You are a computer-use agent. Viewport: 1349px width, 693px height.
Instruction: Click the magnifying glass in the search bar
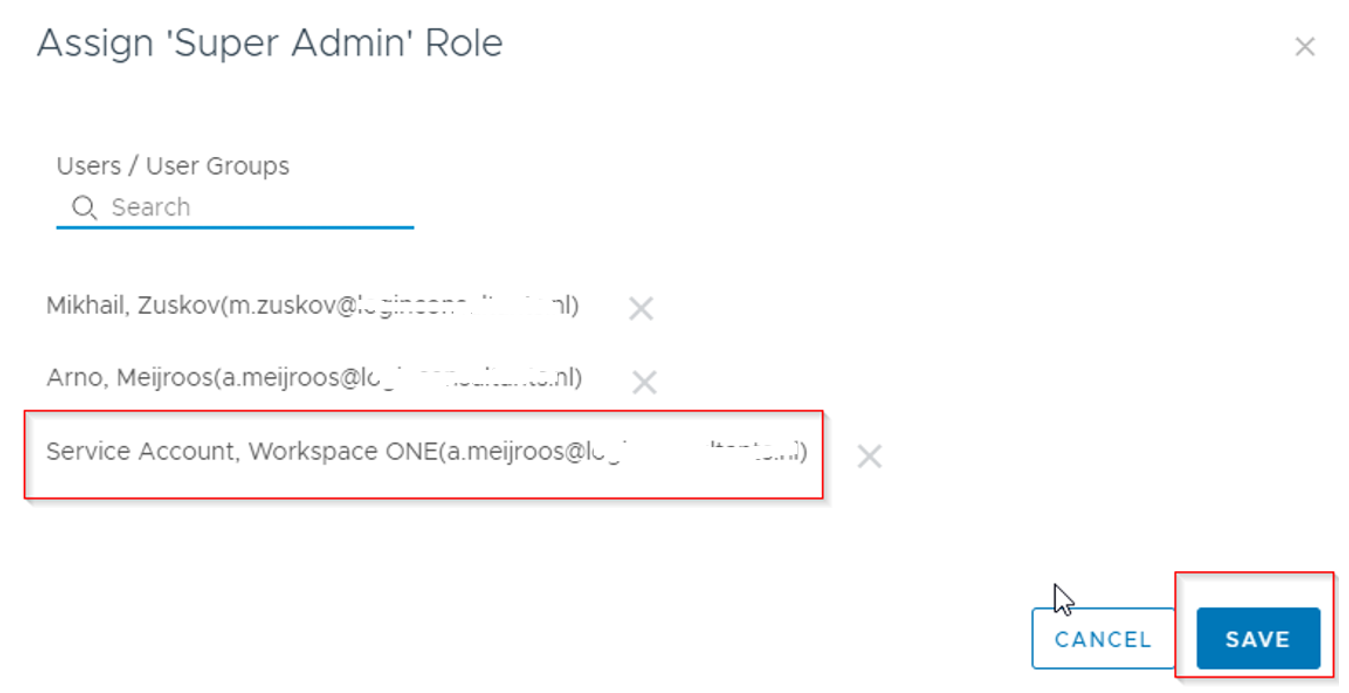point(84,207)
